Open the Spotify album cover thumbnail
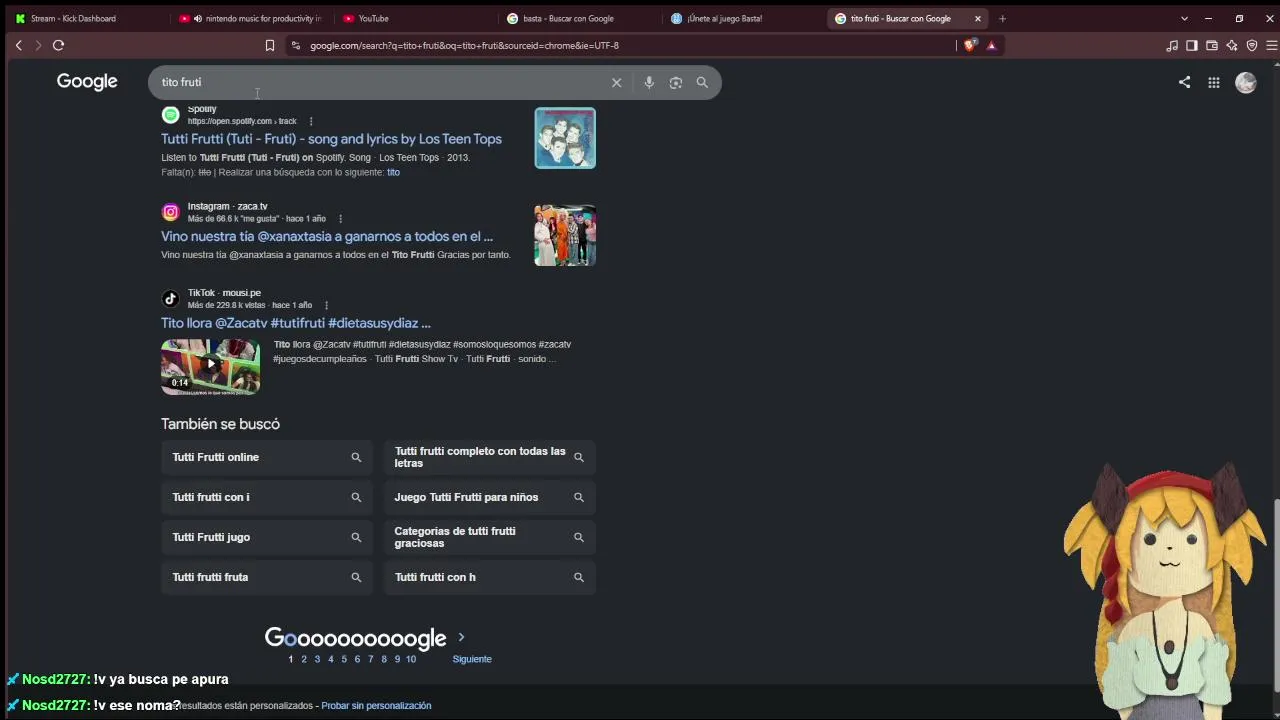The height and width of the screenshot is (720, 1280). (565, 138)
